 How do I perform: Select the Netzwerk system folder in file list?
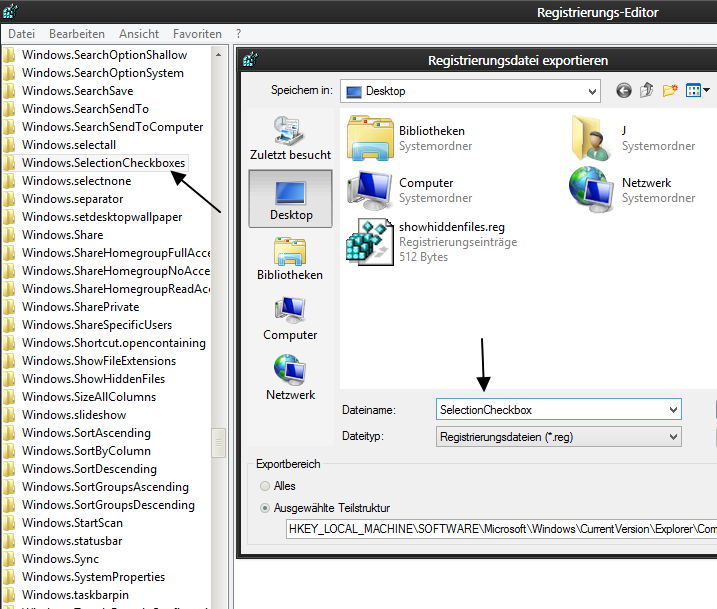(633, 190)
